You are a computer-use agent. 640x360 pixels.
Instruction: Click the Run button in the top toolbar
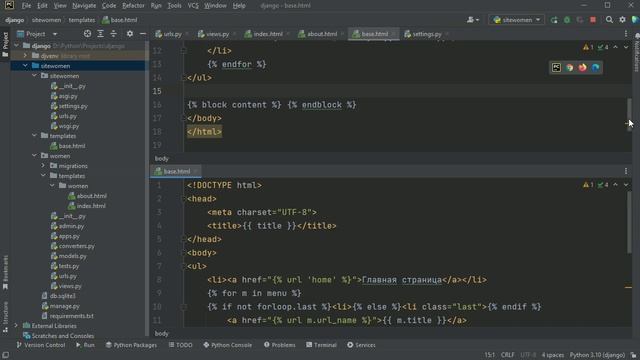point(554,20)
